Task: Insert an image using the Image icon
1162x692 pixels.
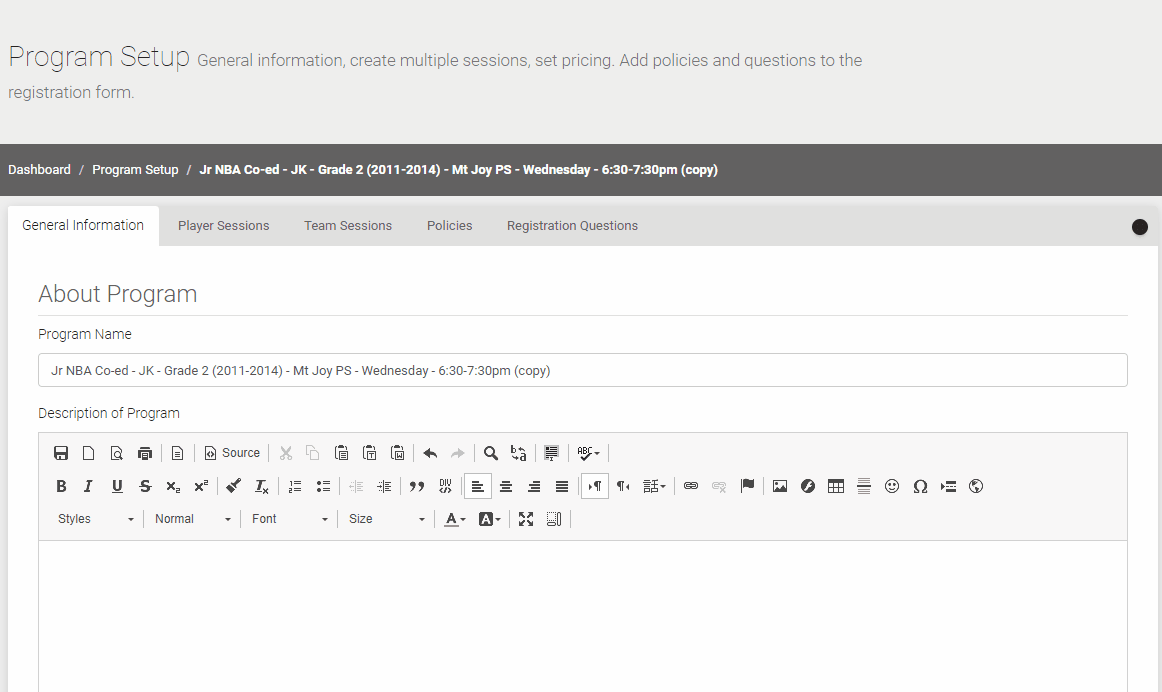Action: pyautogui.click(x=780, y=487)
